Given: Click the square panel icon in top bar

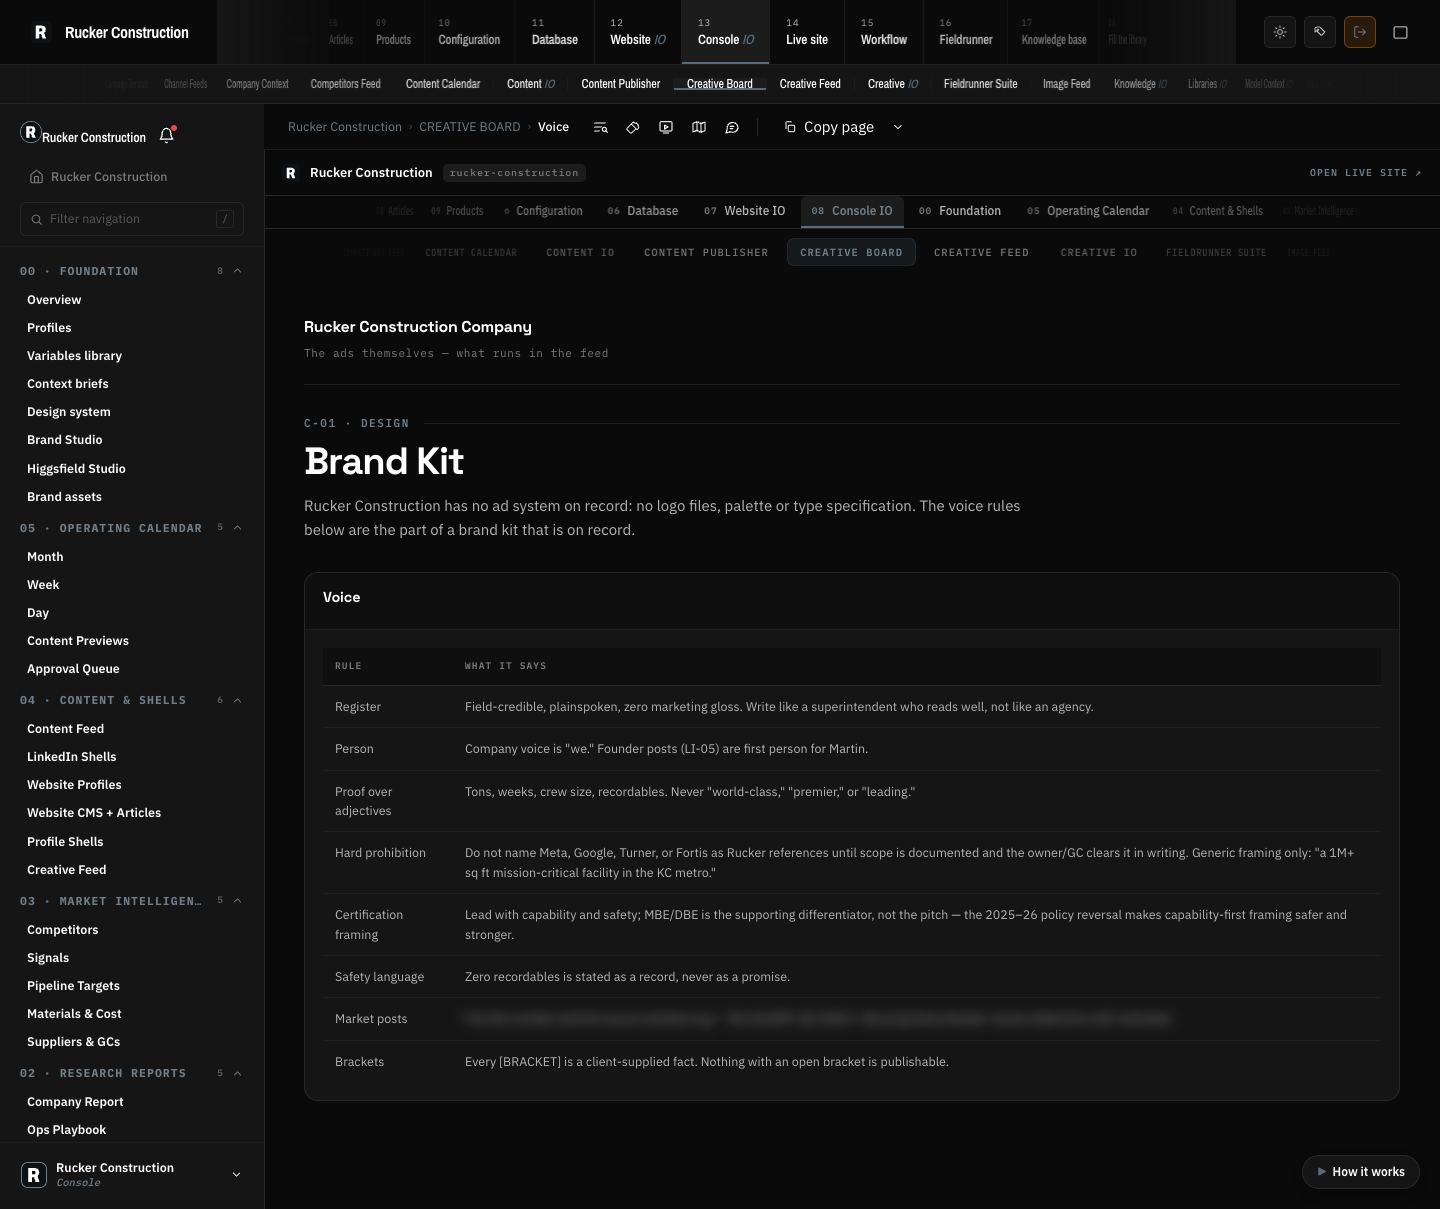Looking at the screenshot, I should (1400, 32).
